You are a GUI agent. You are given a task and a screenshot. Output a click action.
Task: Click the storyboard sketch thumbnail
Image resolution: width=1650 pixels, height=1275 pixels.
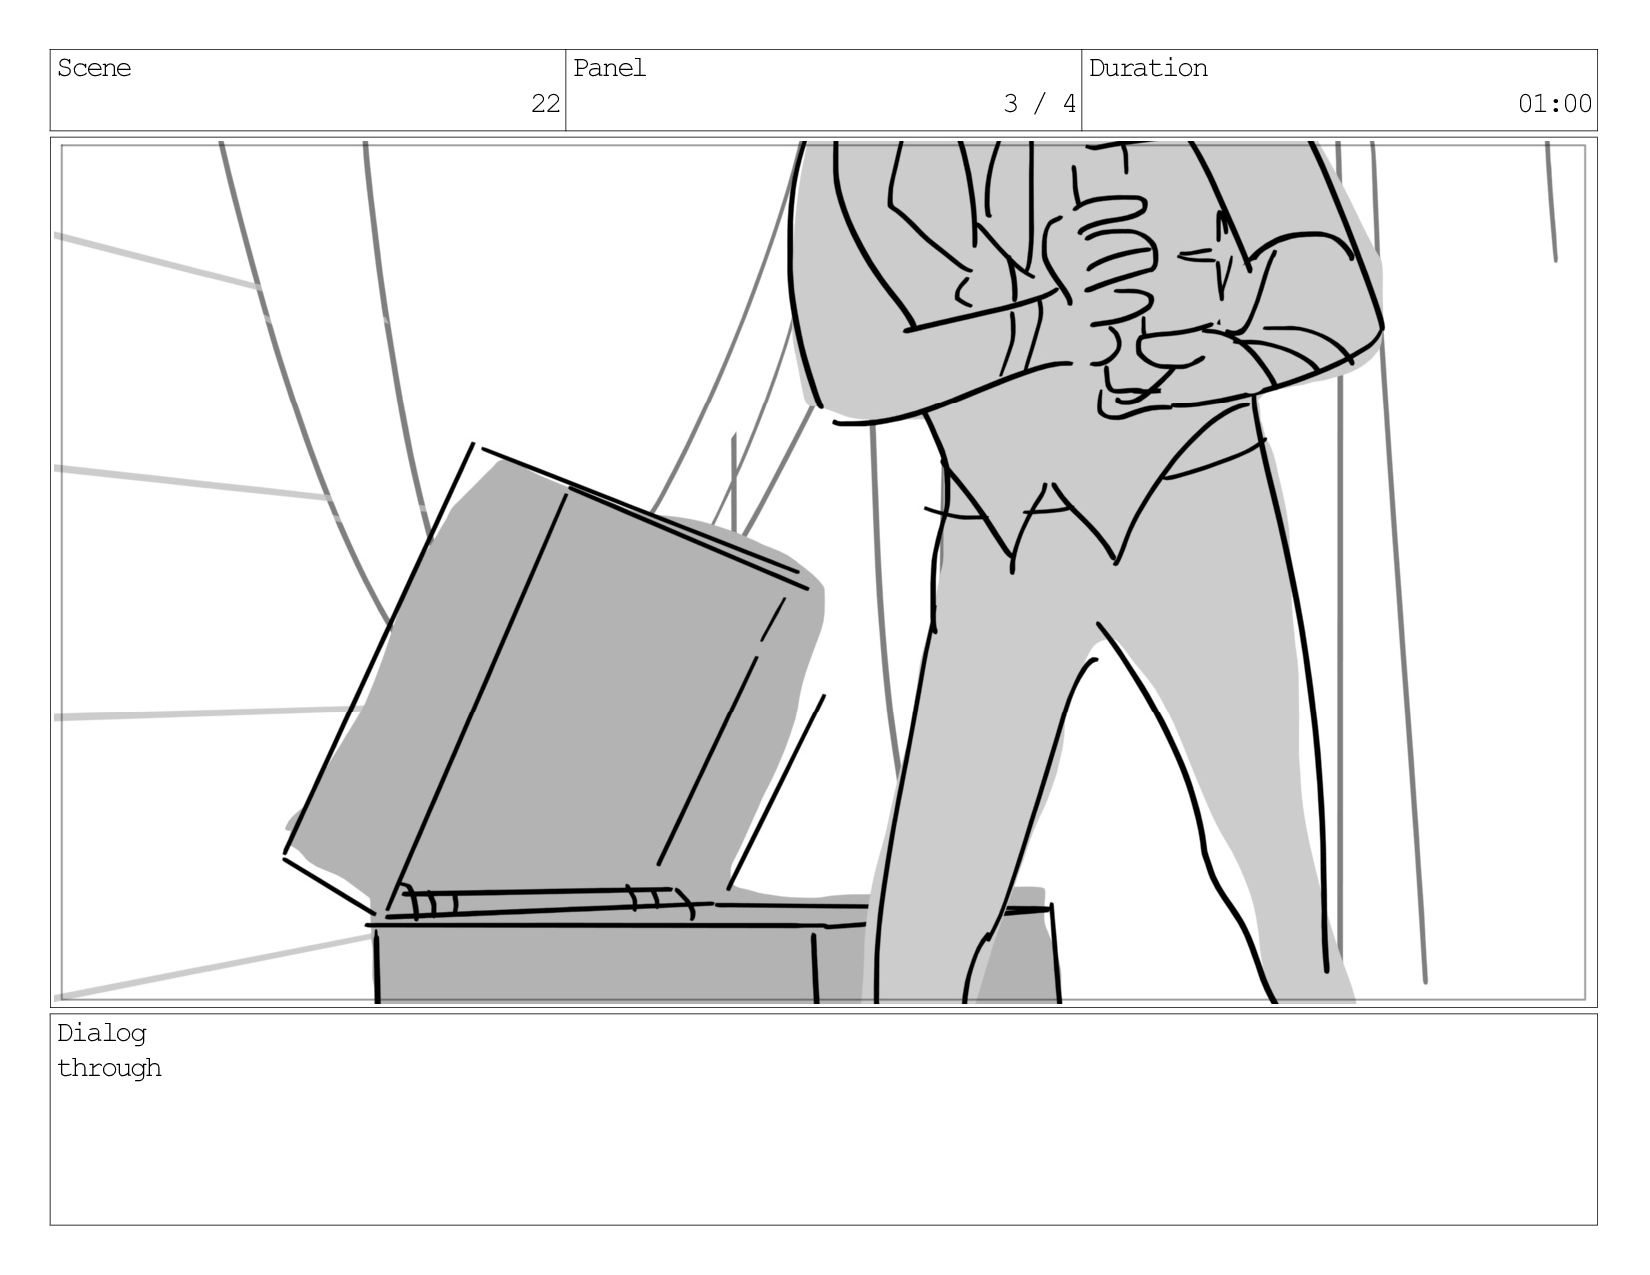[x=824, y=572]
